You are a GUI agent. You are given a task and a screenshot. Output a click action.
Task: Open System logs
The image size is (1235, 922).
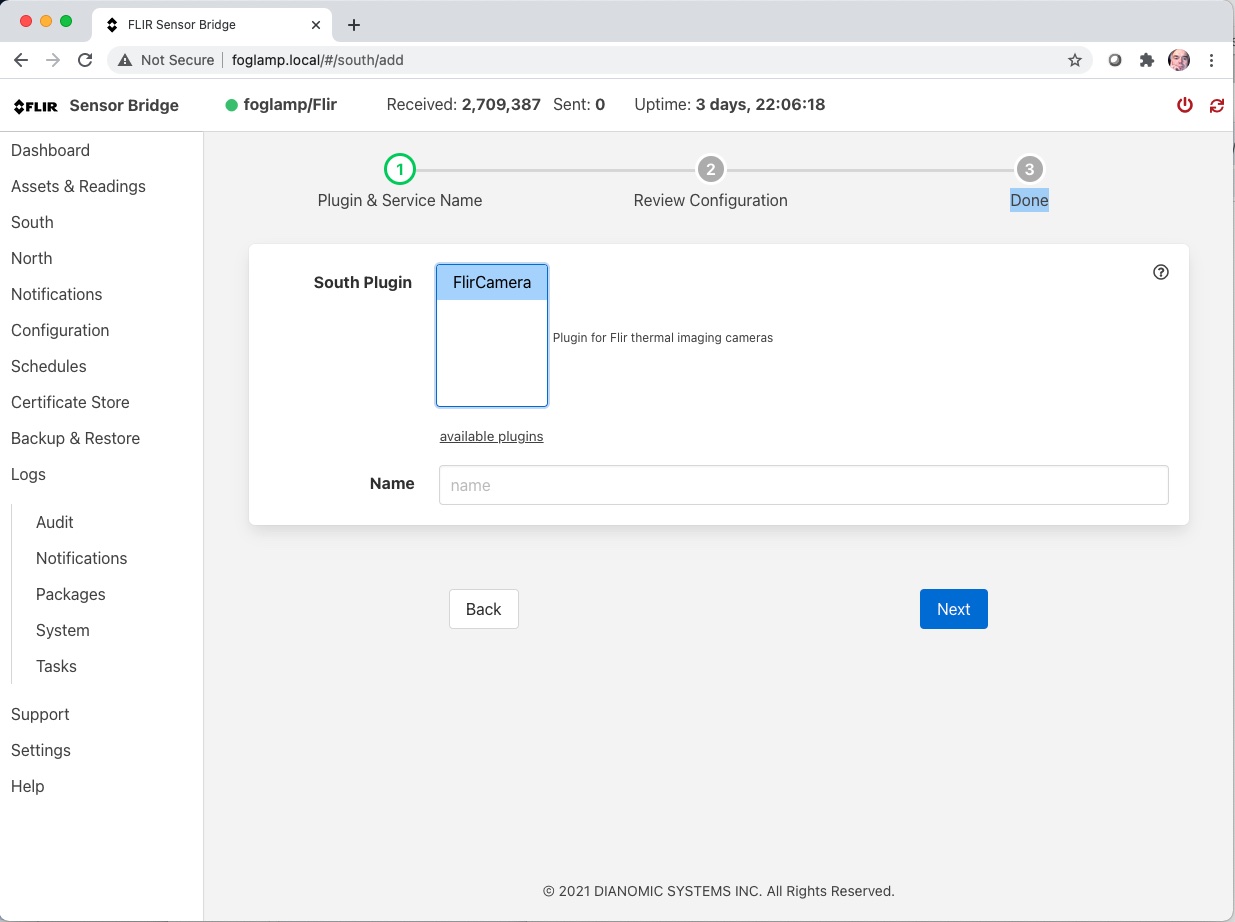point(62,630)
